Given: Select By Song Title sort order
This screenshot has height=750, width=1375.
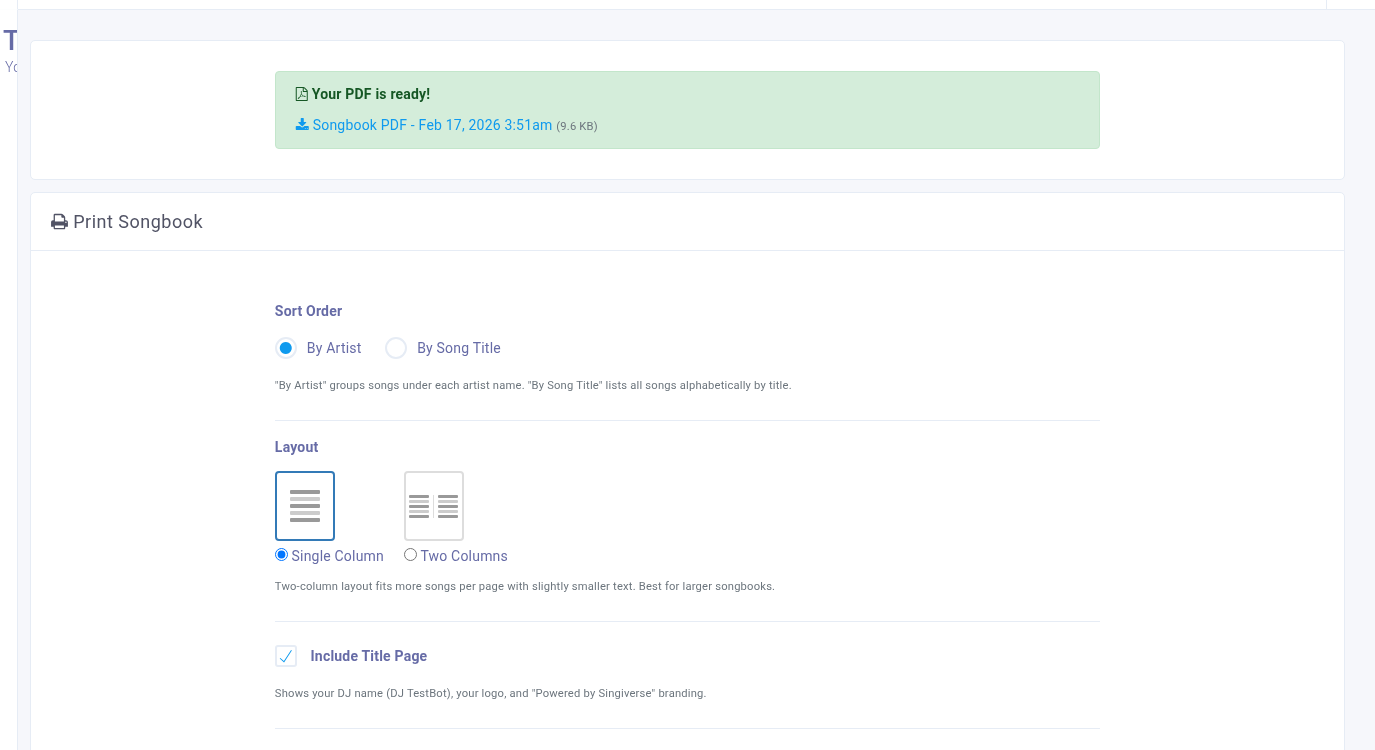Looking at the screenshot, I should coord(396,348).
